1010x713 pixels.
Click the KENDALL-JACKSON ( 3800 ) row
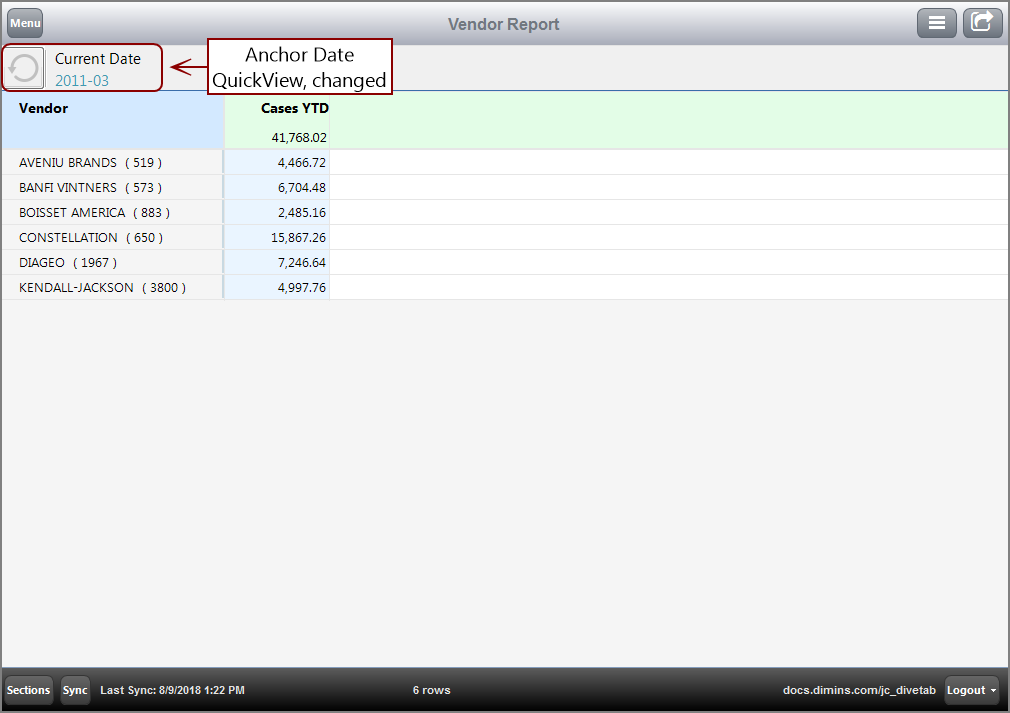pyautogui.click(x=103, y=287)
